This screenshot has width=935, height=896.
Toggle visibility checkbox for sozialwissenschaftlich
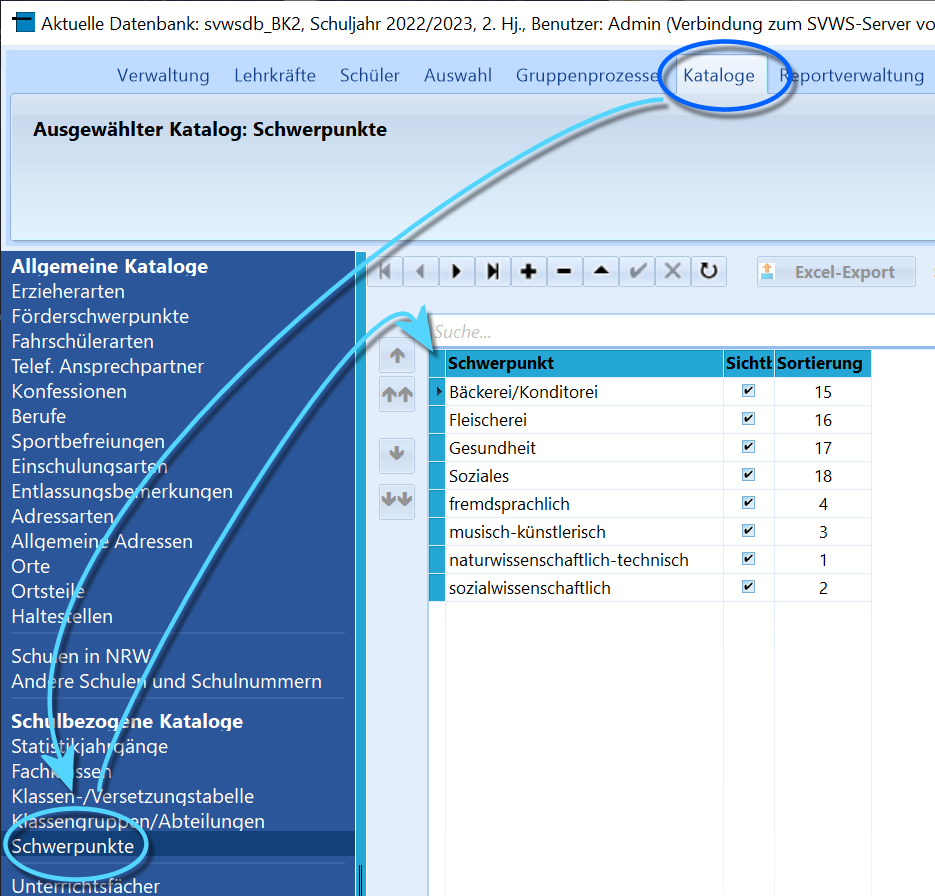pos(748,587)
